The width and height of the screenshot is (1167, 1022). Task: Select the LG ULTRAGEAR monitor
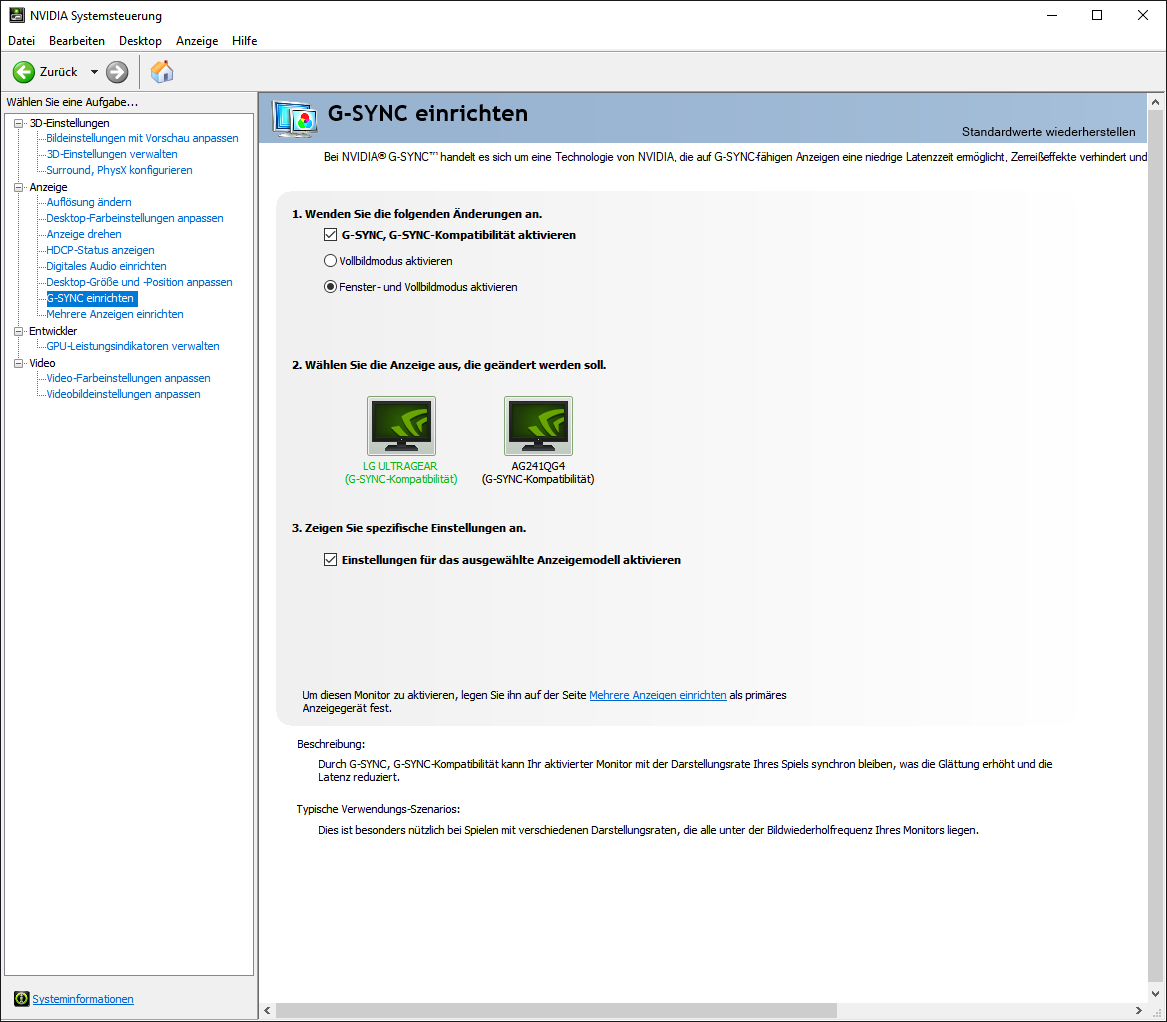point(401,426)
